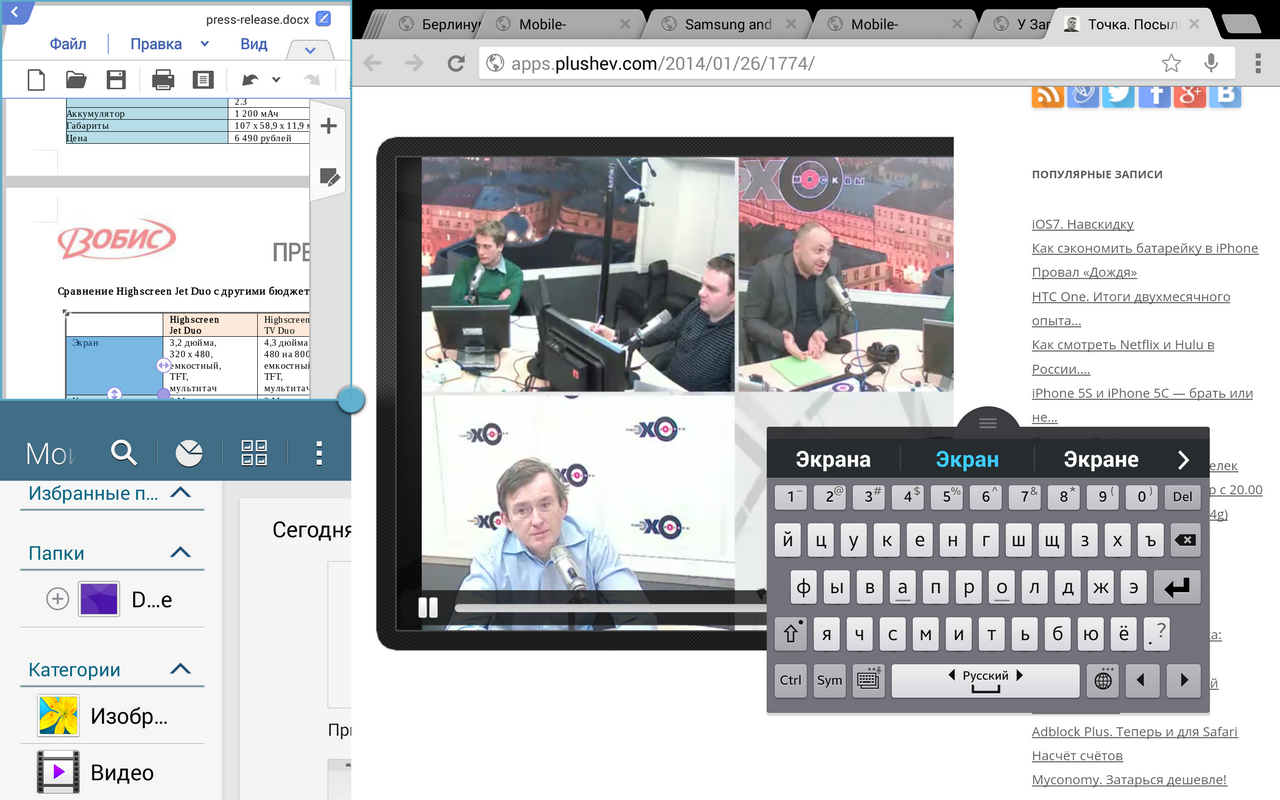Open the link iOS7. Навскидку

[x=1083, y=224]
